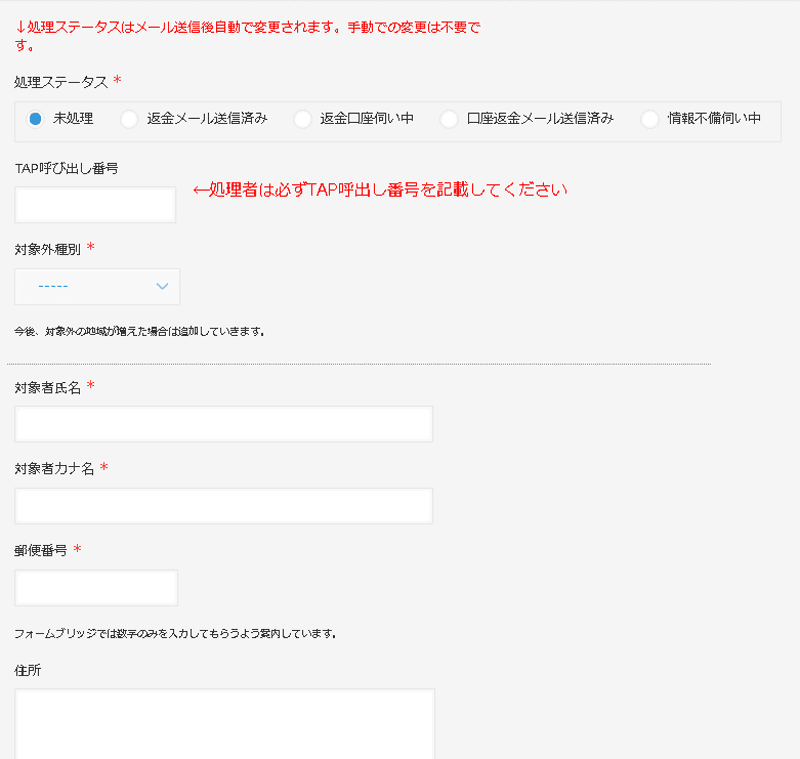Pick the 情報不備伺い中 radio option
The image size is (800, 759).
[650, 119]
